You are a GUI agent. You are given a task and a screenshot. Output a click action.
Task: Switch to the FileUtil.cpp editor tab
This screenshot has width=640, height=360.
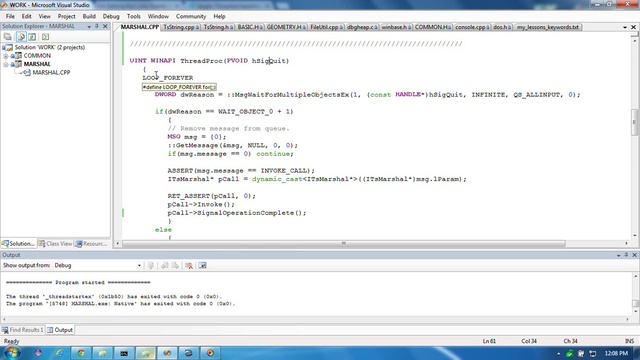coord(327,27)
